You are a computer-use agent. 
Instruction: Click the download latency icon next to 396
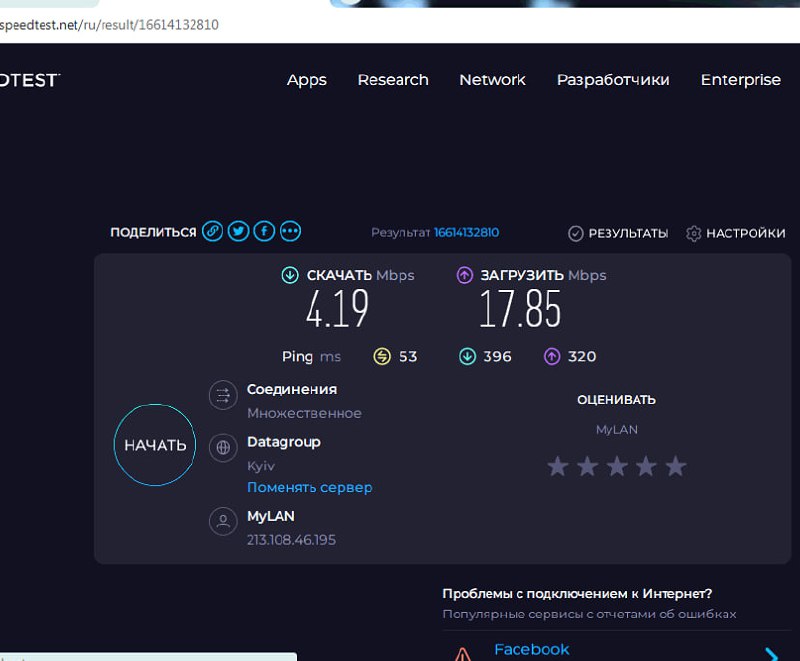[467, 356]
